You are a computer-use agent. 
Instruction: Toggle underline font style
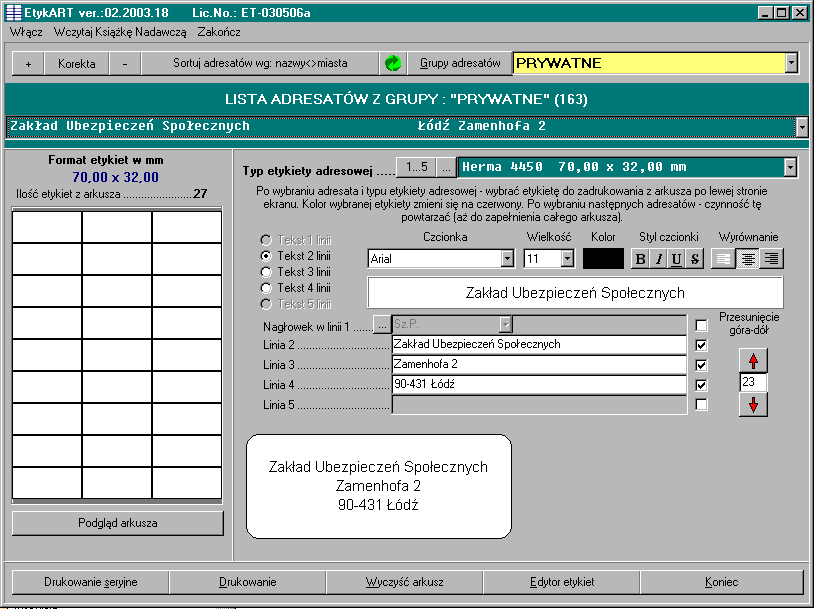pyautogui.click(x=676, y=259)
